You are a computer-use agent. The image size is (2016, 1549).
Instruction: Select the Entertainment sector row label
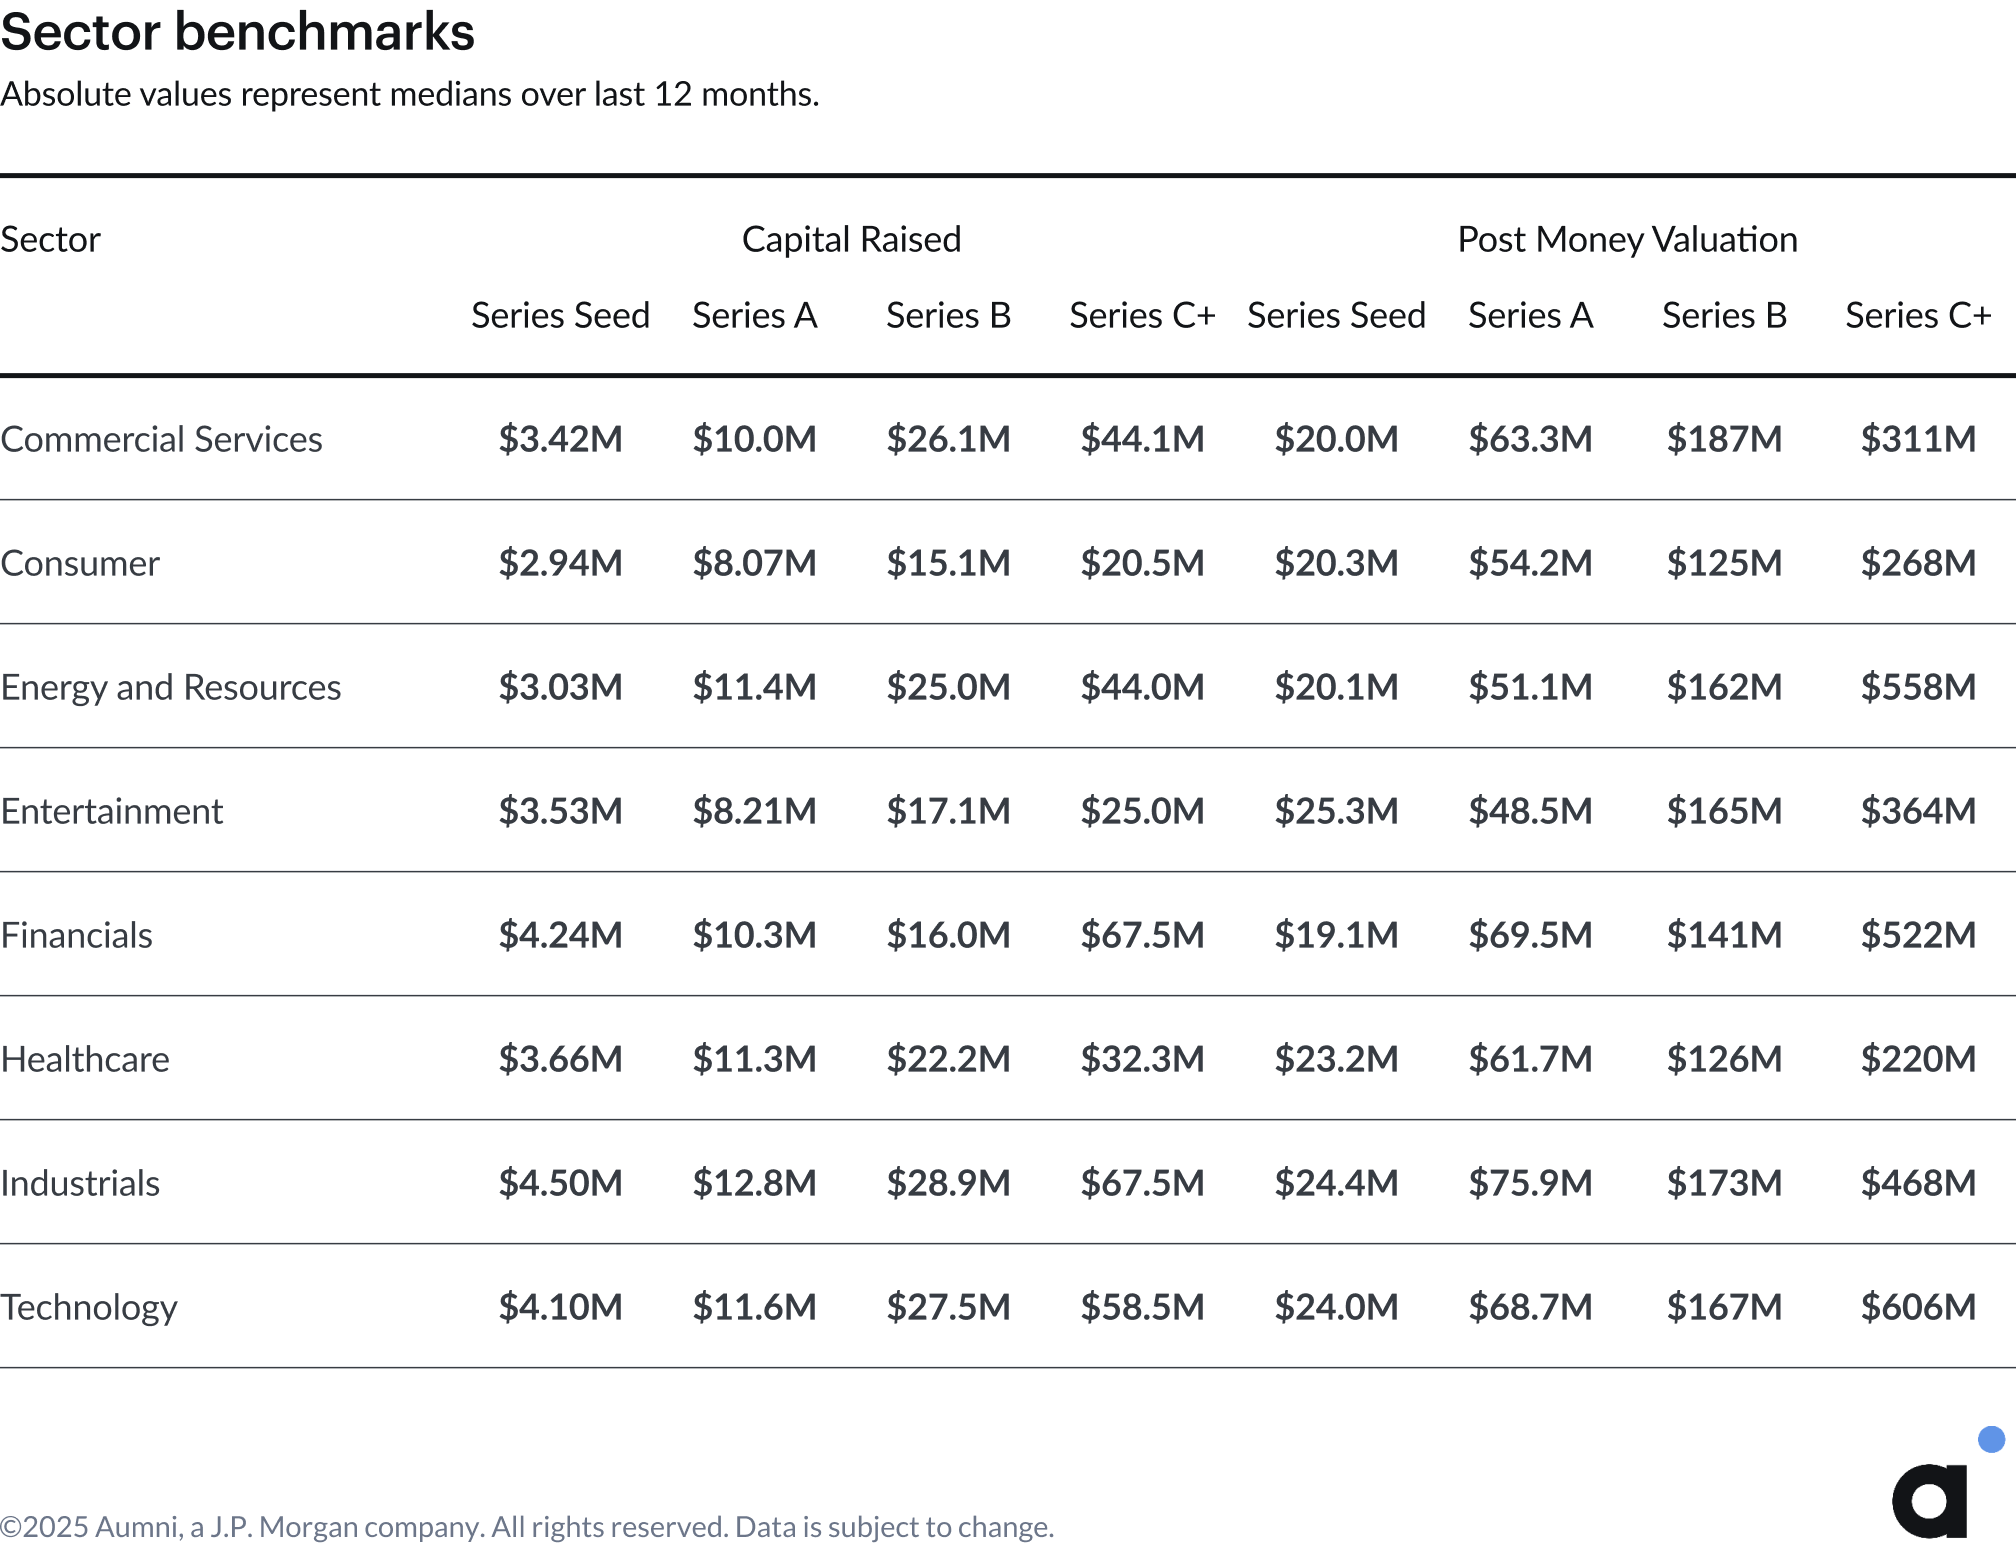click(x=112, y=811)
